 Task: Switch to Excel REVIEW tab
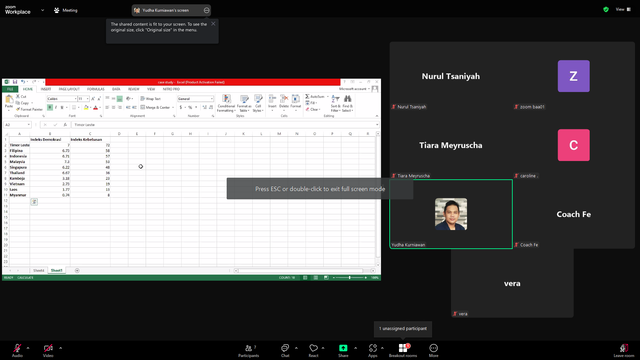tap(133, 89)
